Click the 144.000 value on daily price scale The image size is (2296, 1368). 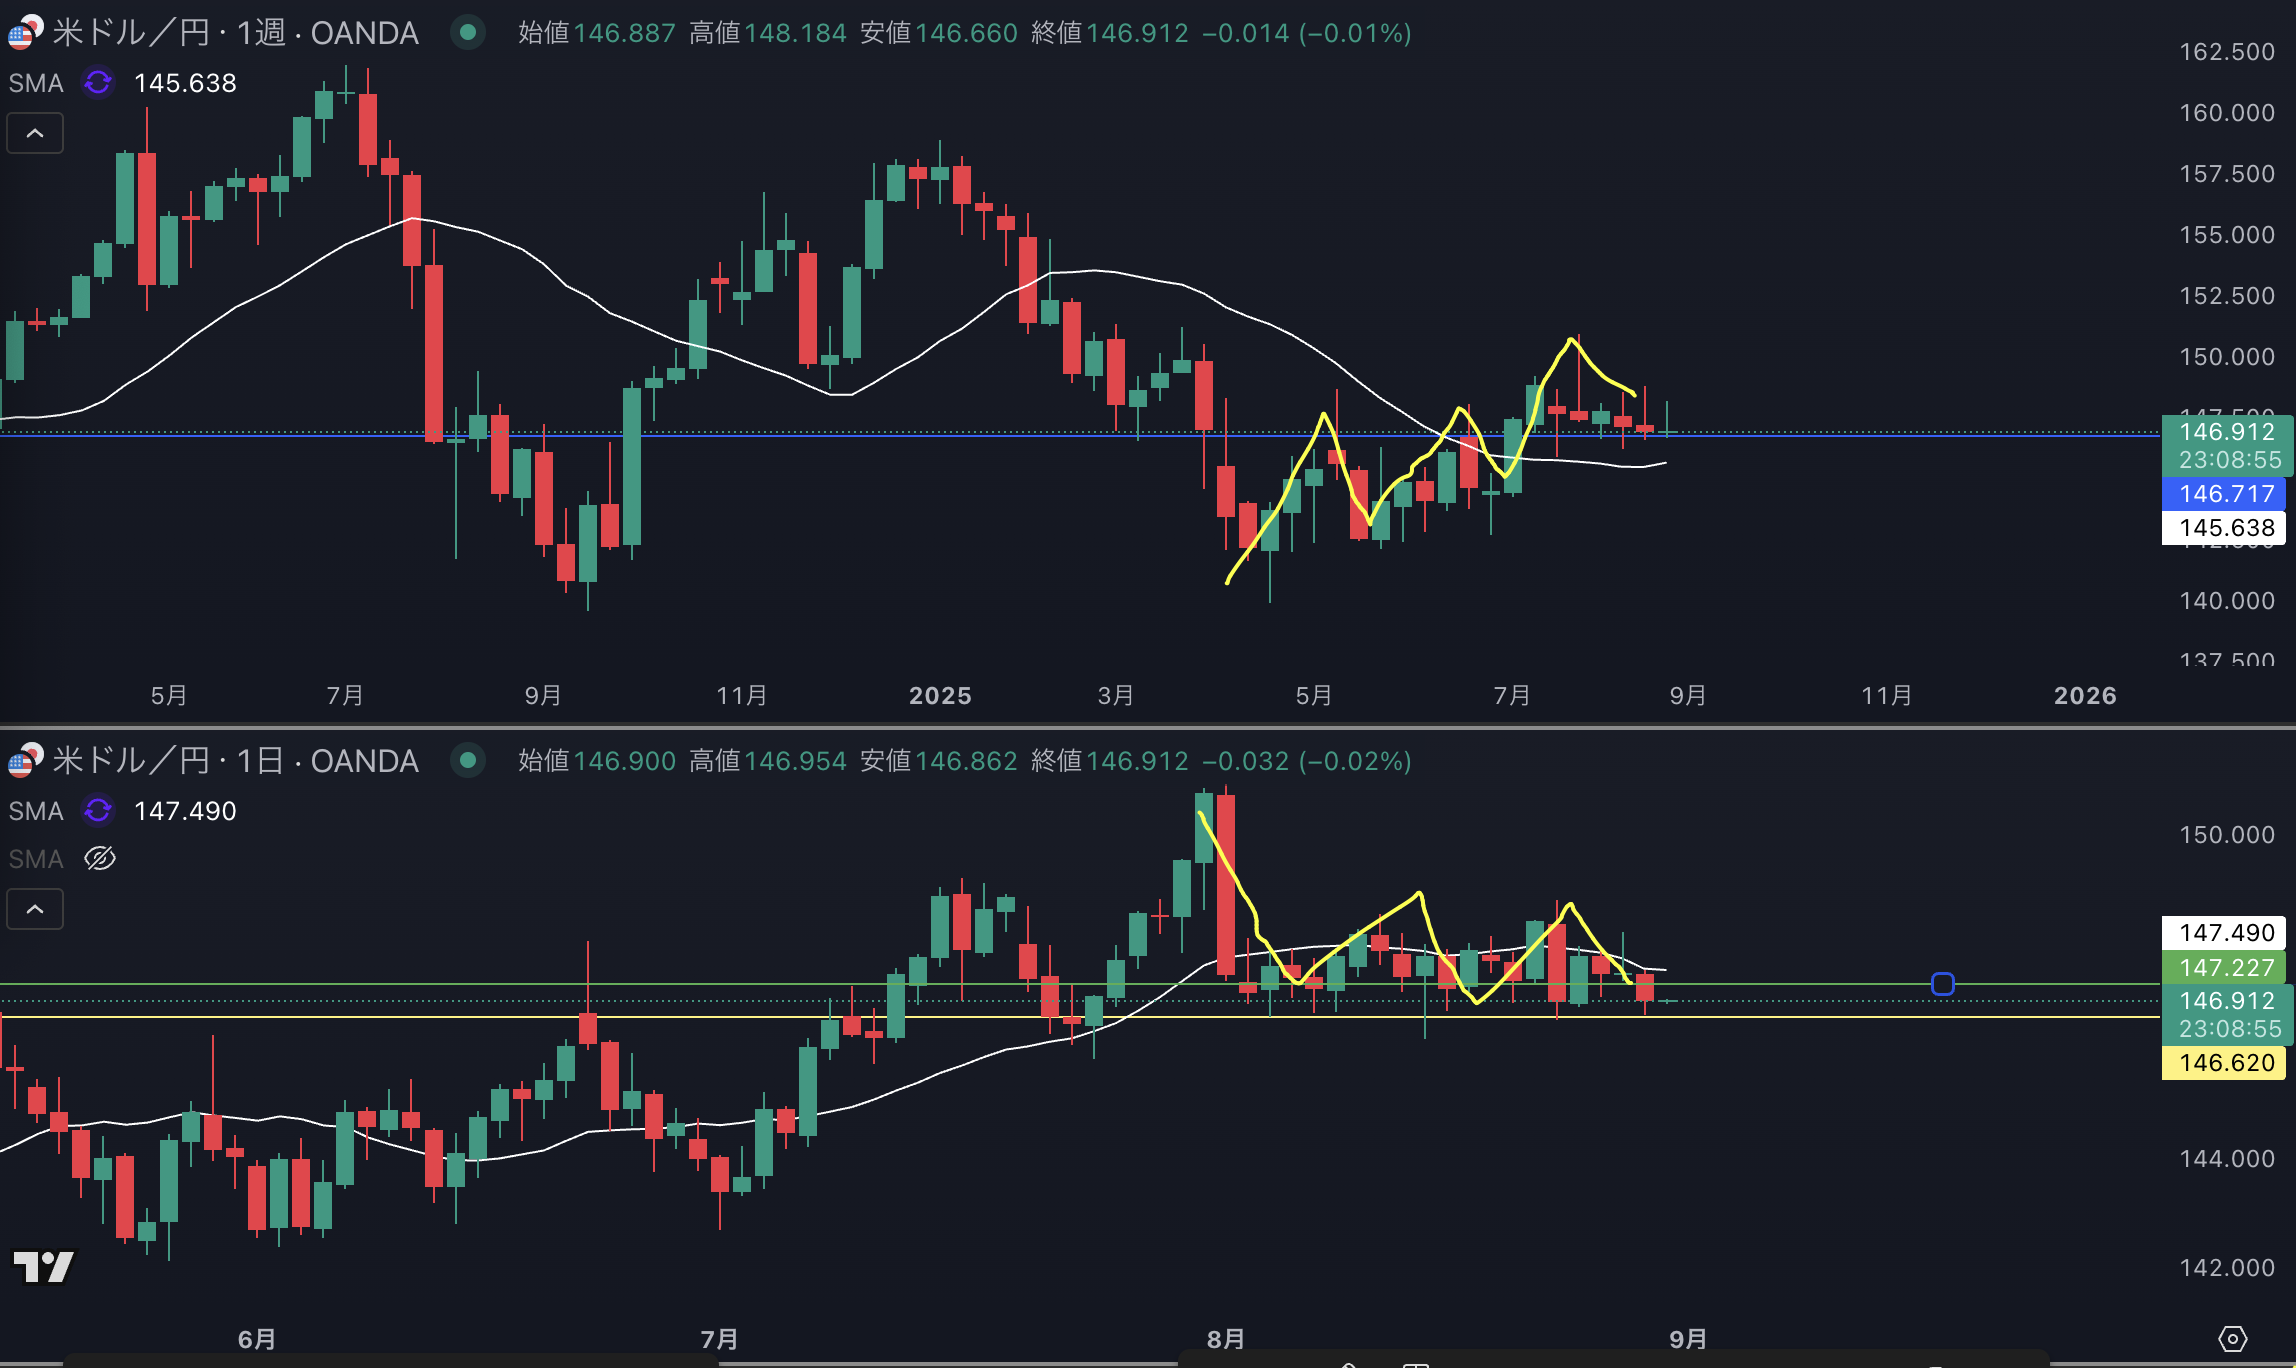coord(2227,1158)
